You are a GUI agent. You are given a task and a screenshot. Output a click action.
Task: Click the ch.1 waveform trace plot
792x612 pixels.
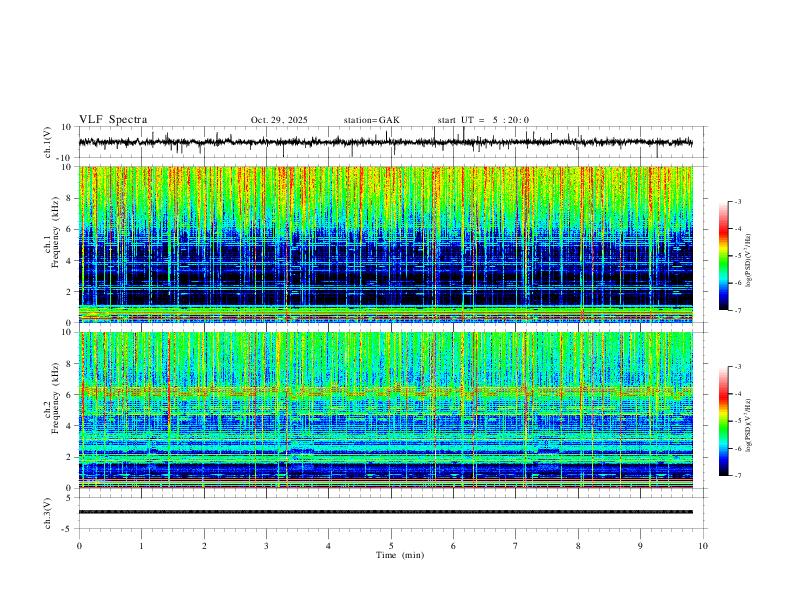(x=385, y=142)
